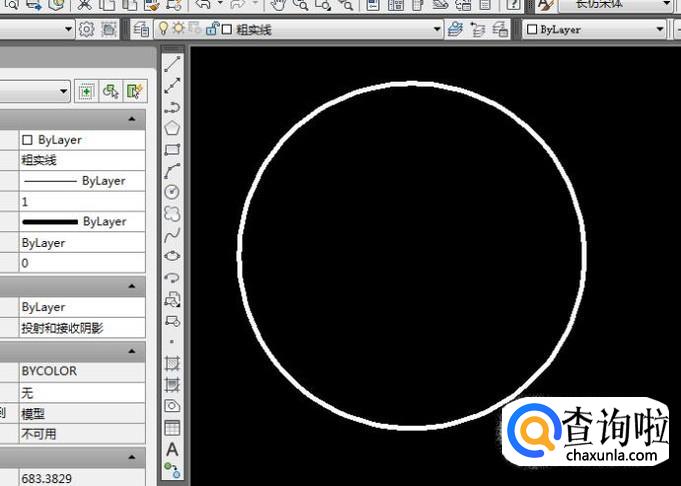Select the Polygon tool
The height and width of the screenshot is (486, 681).
coord(172,128)
